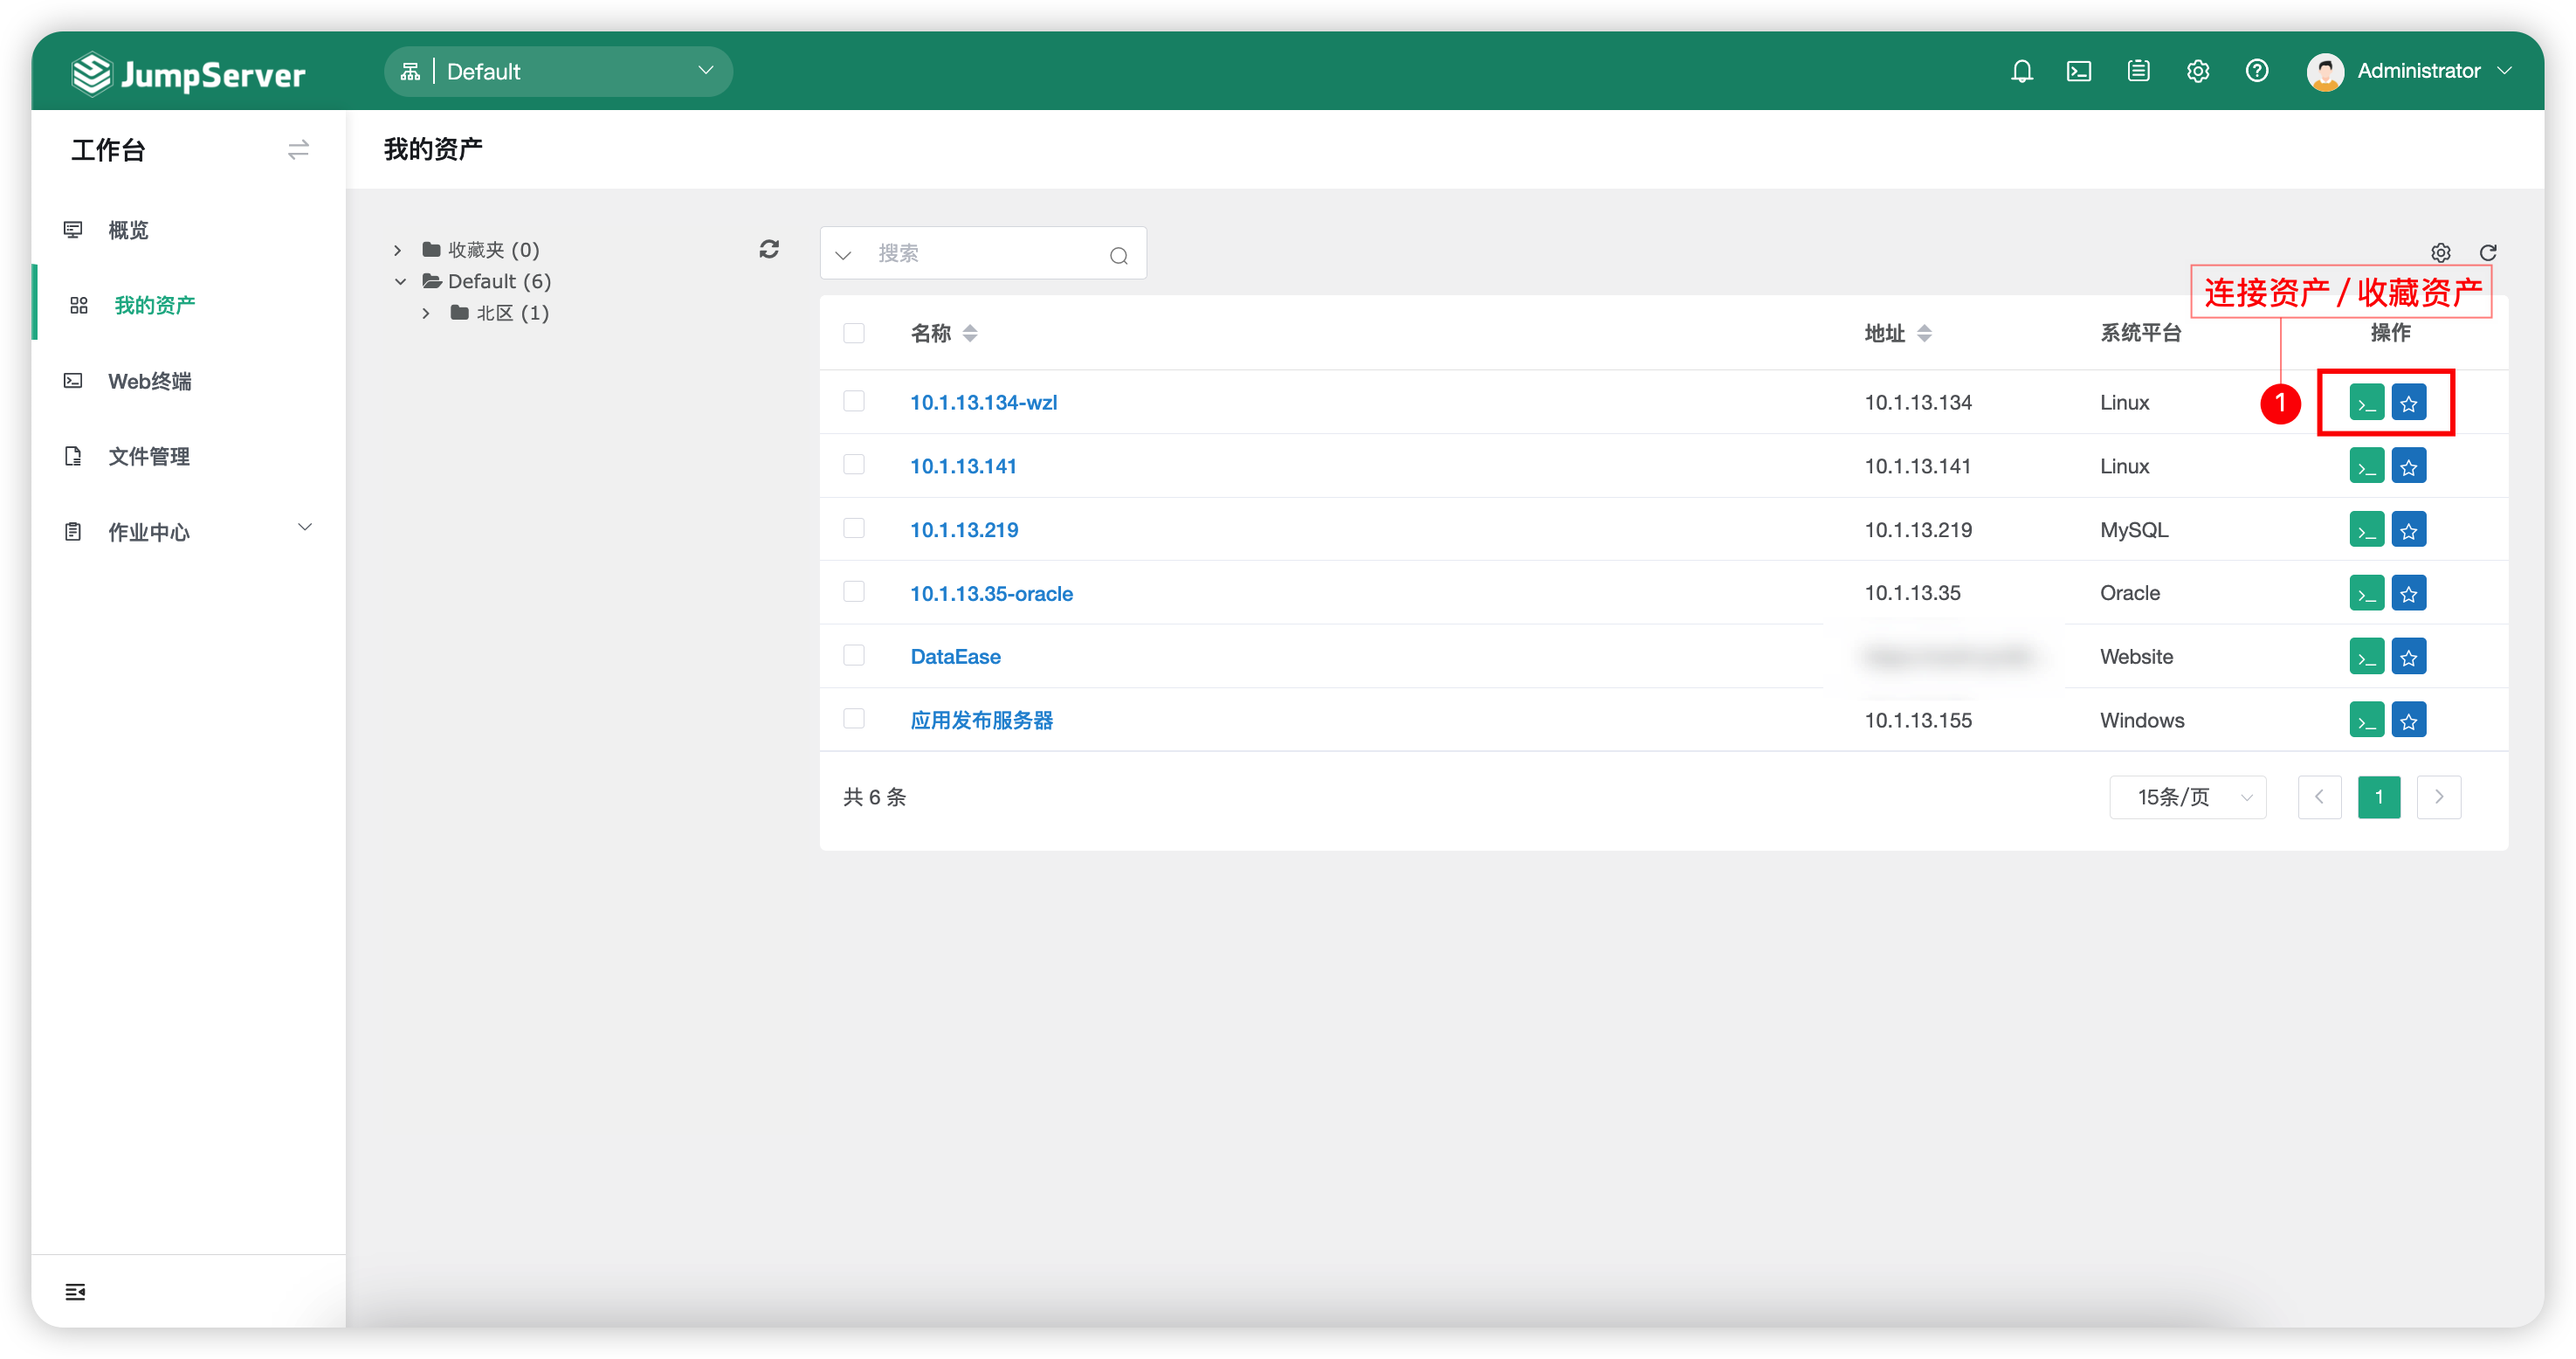The height and width of the screenshot is (1359, 2576).
Task: Open the notifications bell icon
Action: [2021, 71]
